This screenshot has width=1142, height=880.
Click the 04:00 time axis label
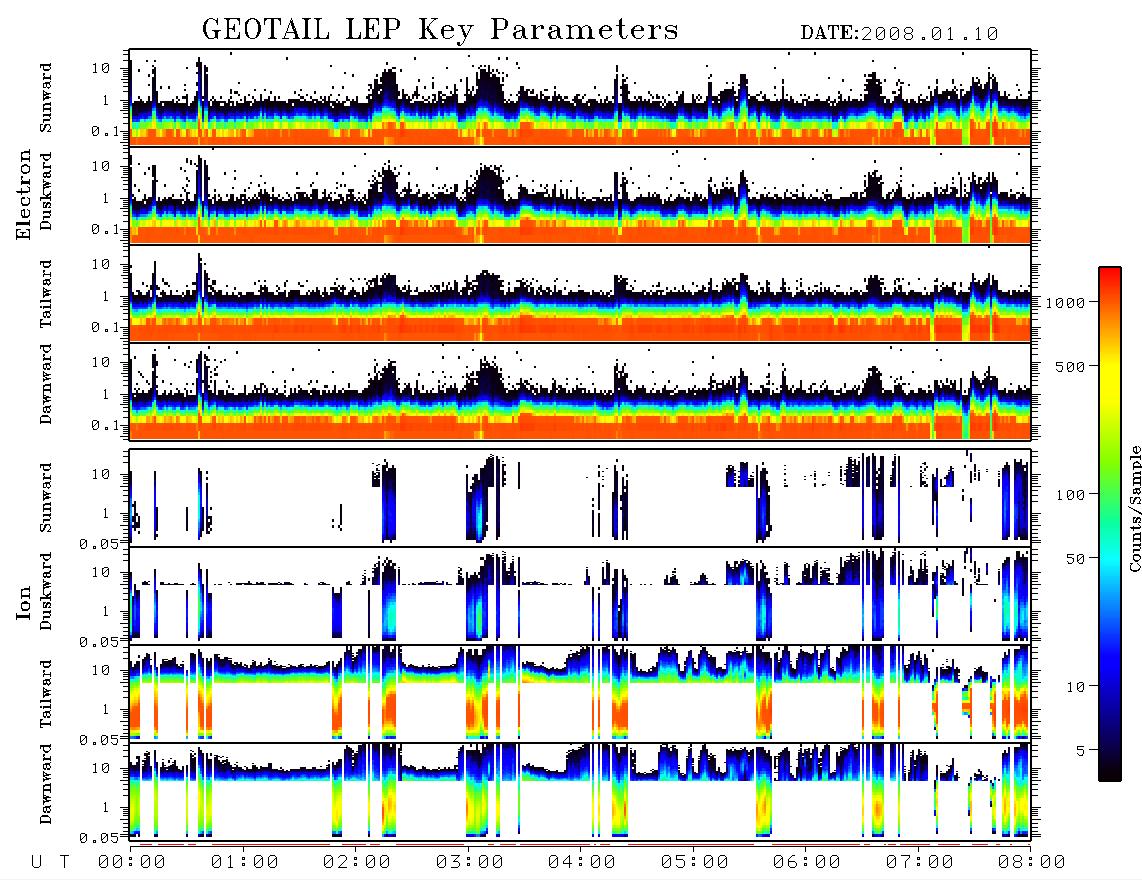[582, 863]
